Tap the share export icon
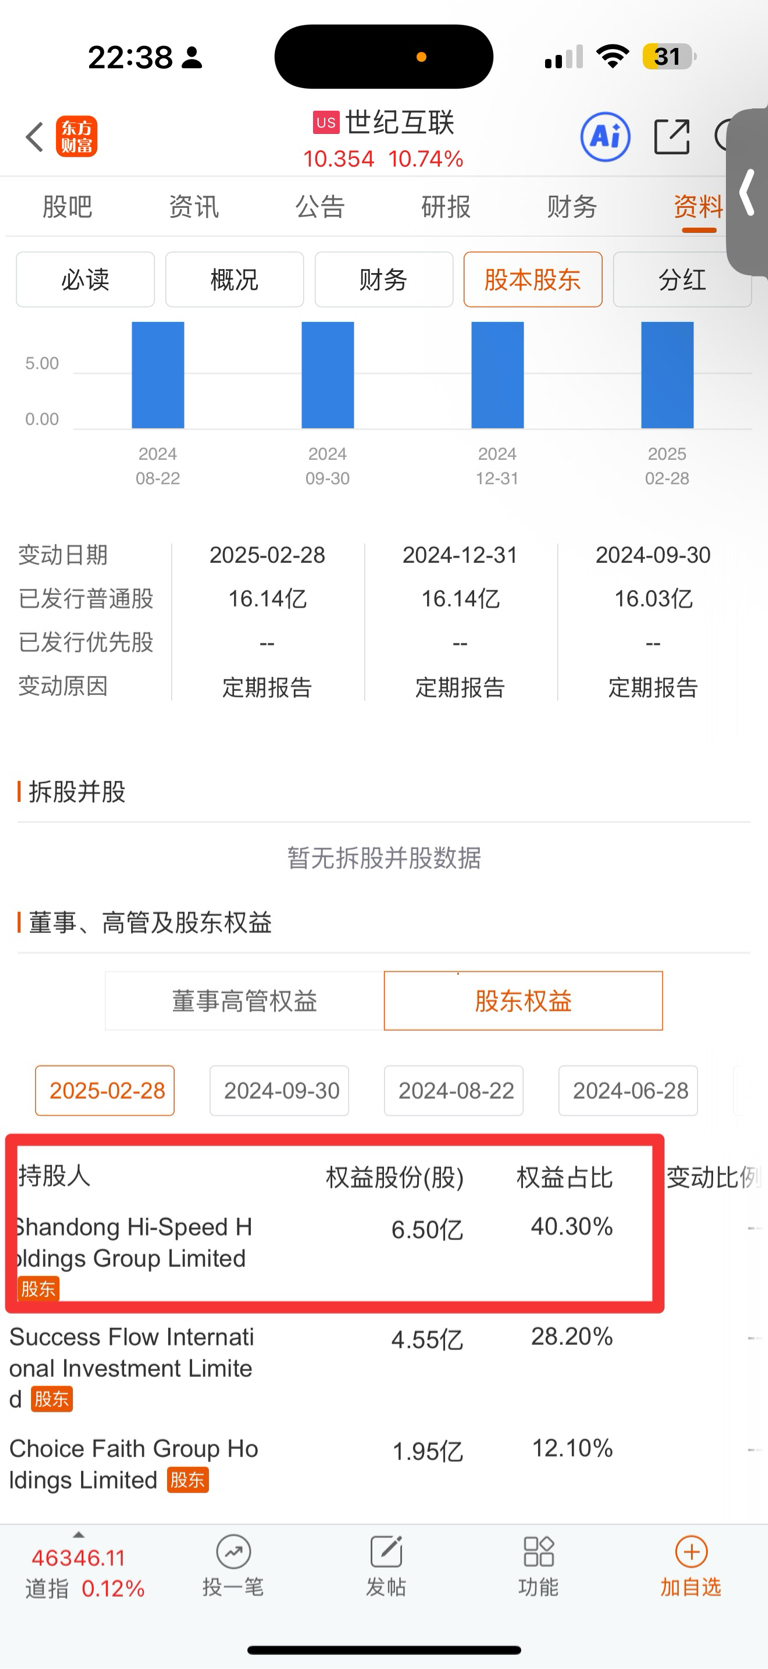This screenshot has height=1669, width=768. pos(672,136)
